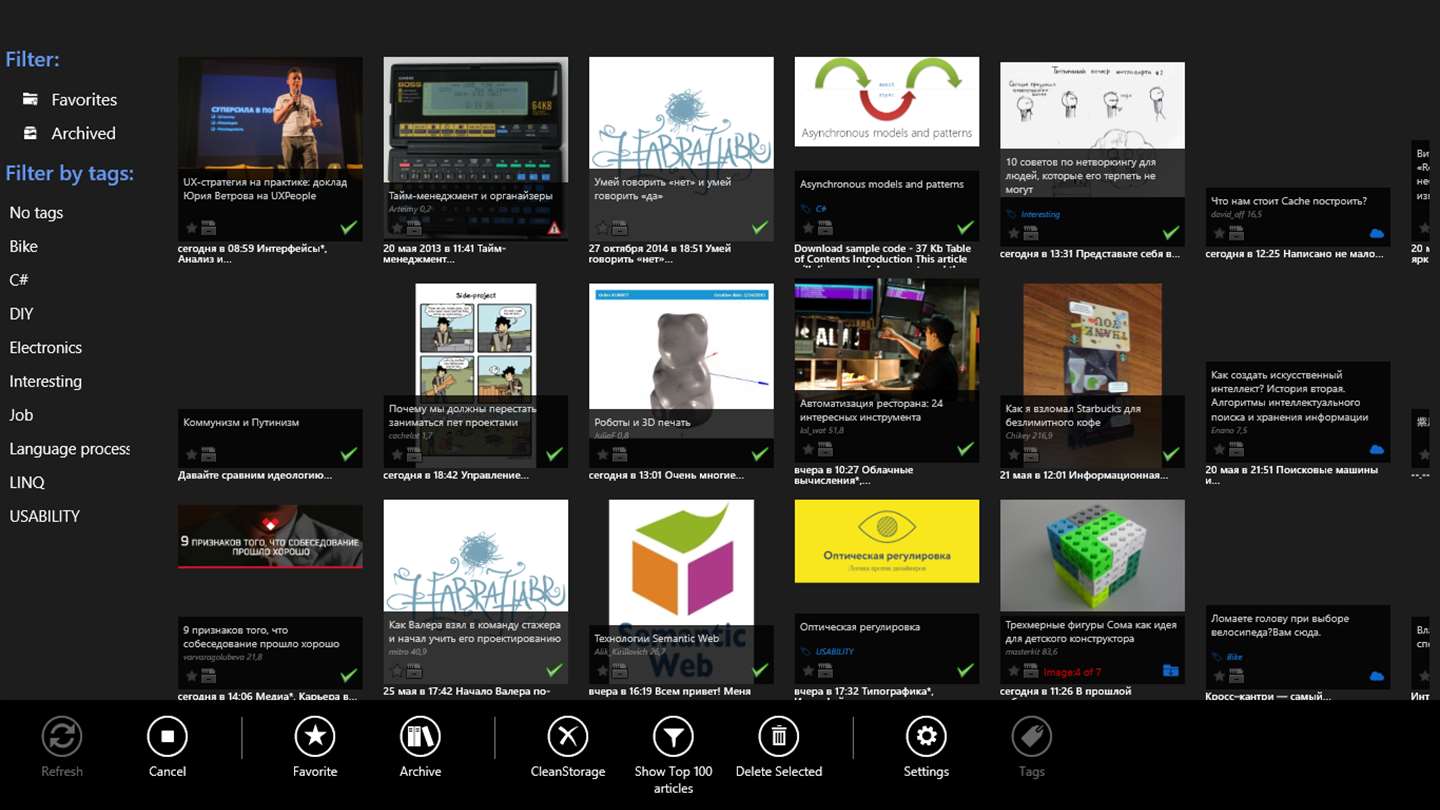Image resolution: width=1440 pixels, height=810 pixels.
Task: Toggle green checkmark on Умей говорить «нет» card
Action: coord(759,228)
